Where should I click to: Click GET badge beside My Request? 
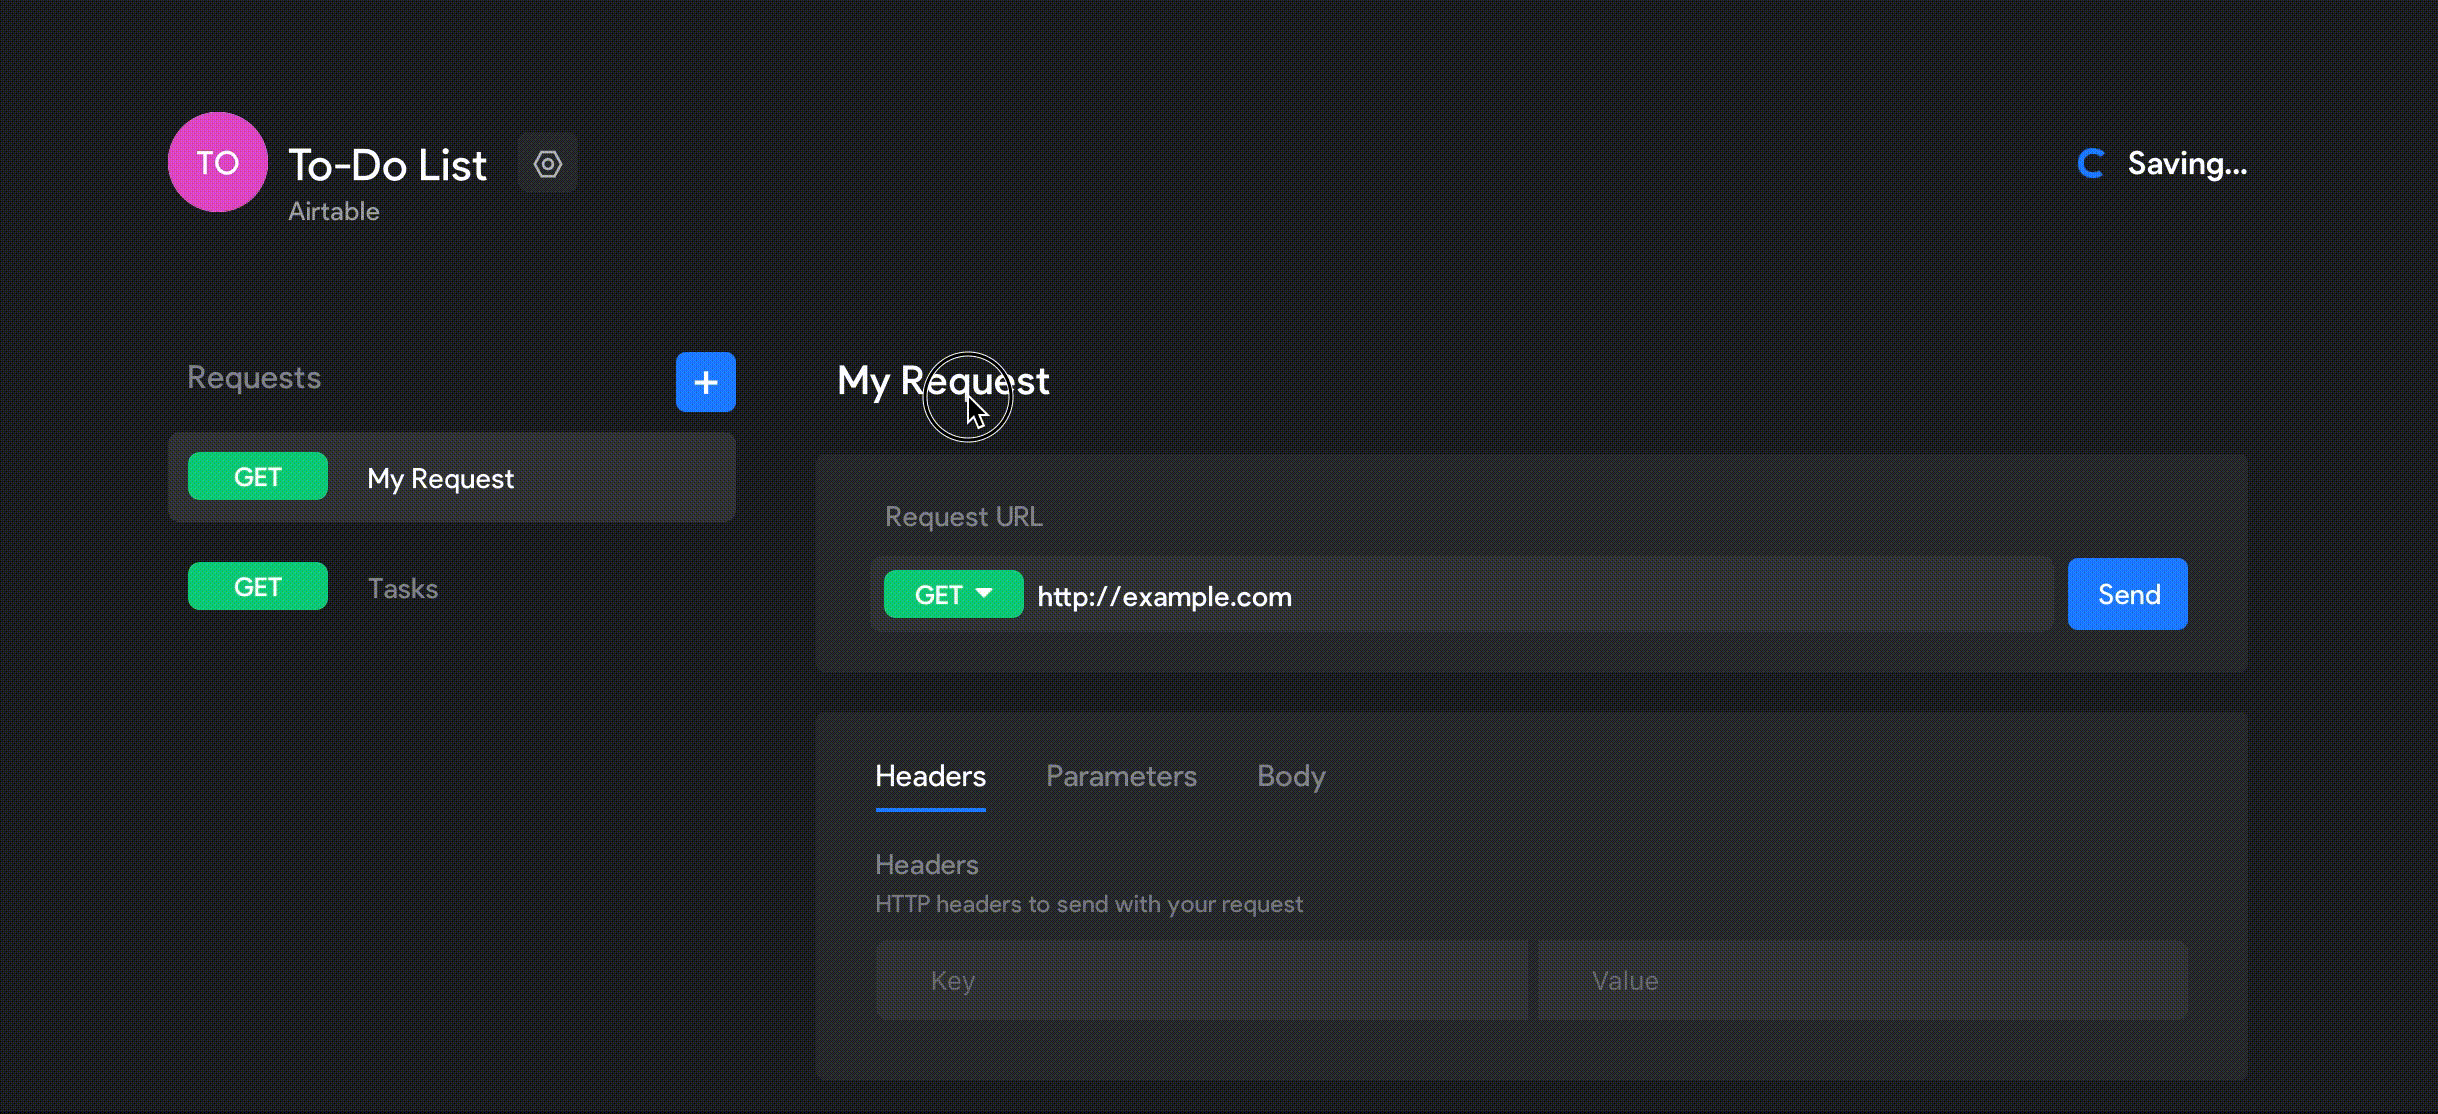(257, 477)
